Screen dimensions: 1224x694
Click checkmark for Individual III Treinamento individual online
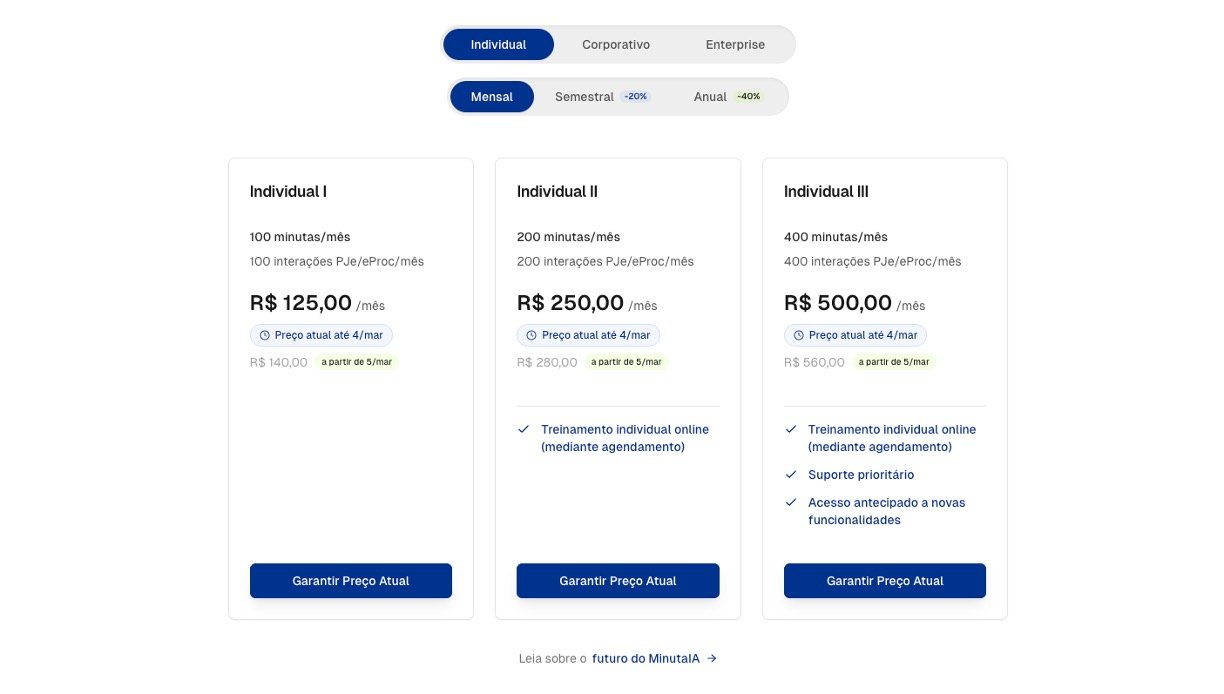click(791, 430)
